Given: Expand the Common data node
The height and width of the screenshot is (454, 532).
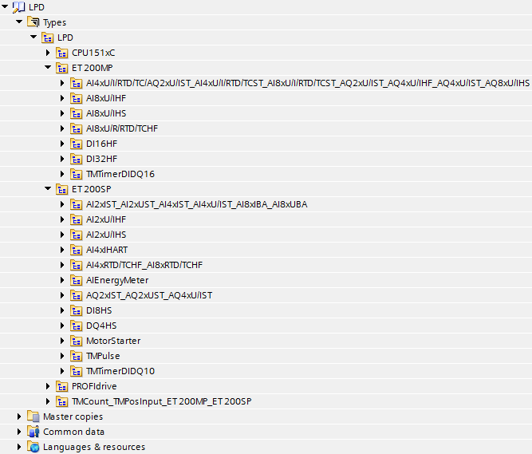Looking at the screenshot, I should [x=19, y=432].
